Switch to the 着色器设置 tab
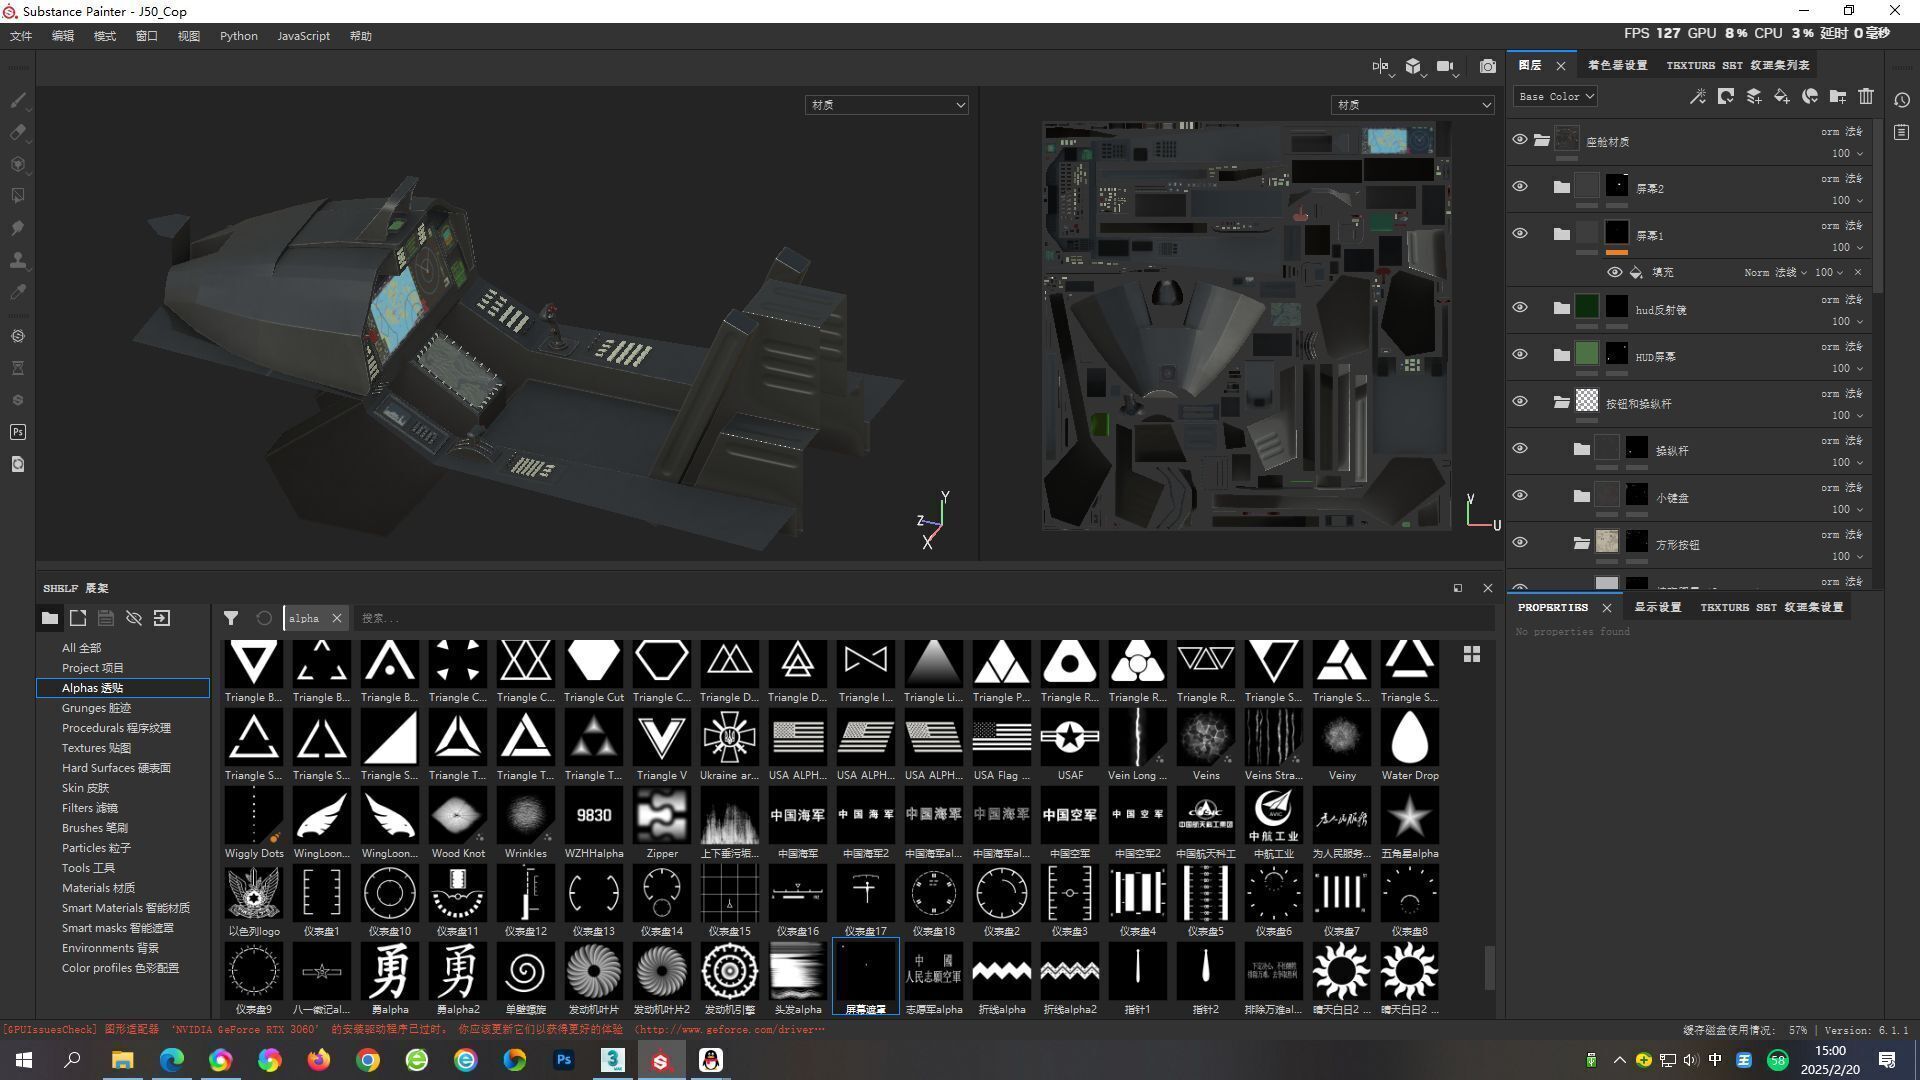The height and width of the screenshot is (1080, 1920). 1617,65
